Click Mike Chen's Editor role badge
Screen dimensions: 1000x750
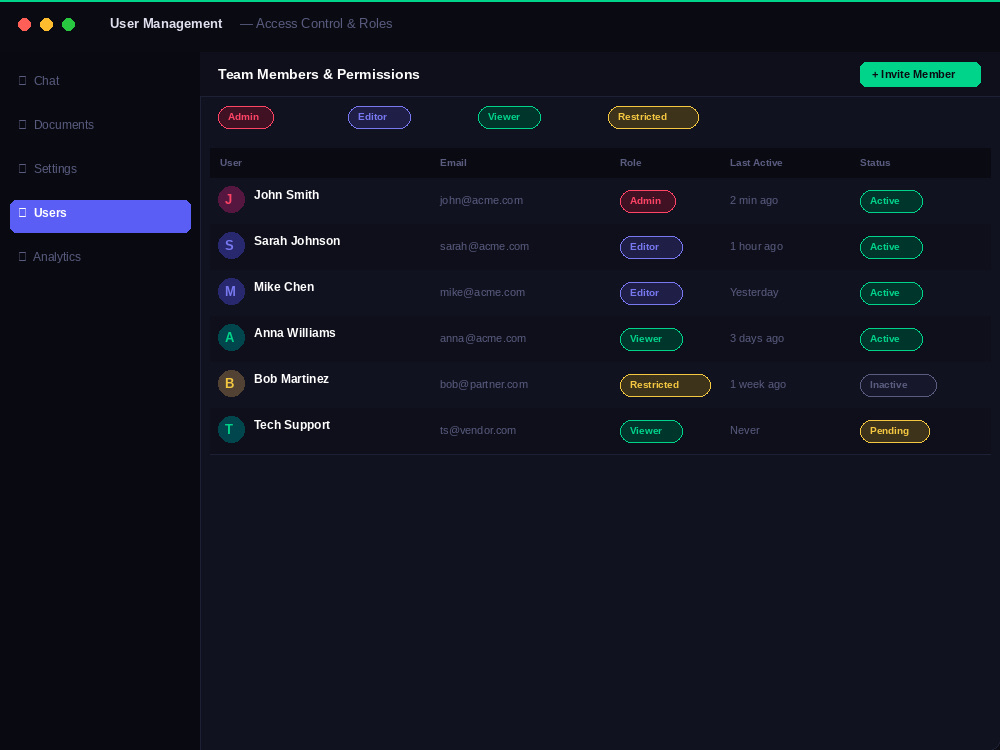pos(651,293)
